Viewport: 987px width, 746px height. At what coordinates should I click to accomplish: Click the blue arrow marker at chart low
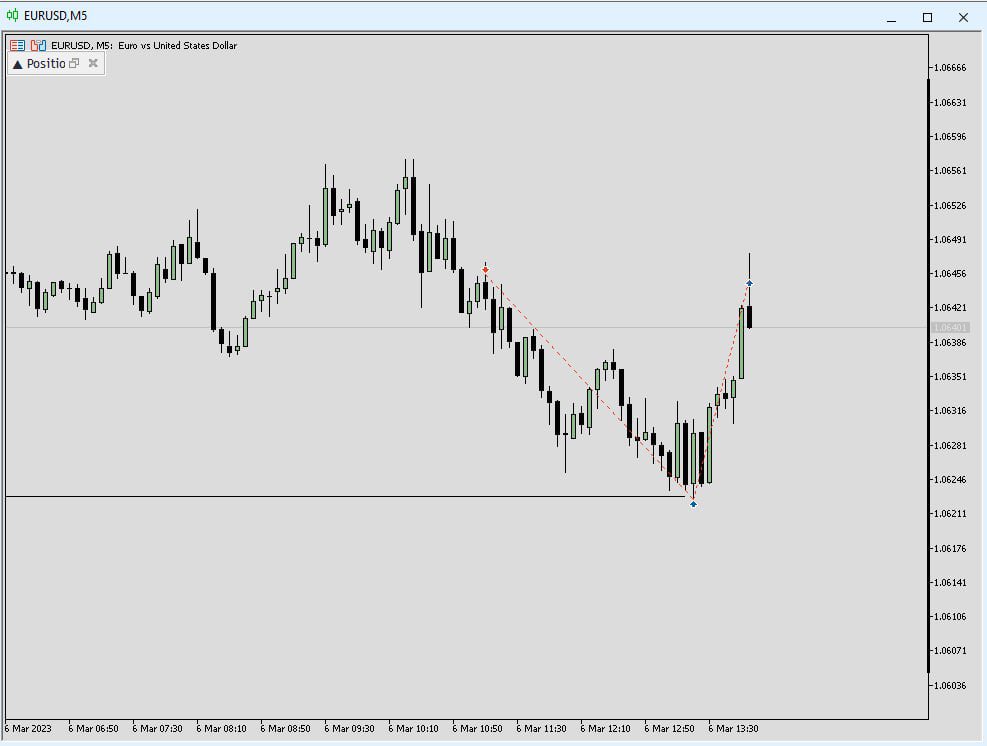tap(693, 504)
